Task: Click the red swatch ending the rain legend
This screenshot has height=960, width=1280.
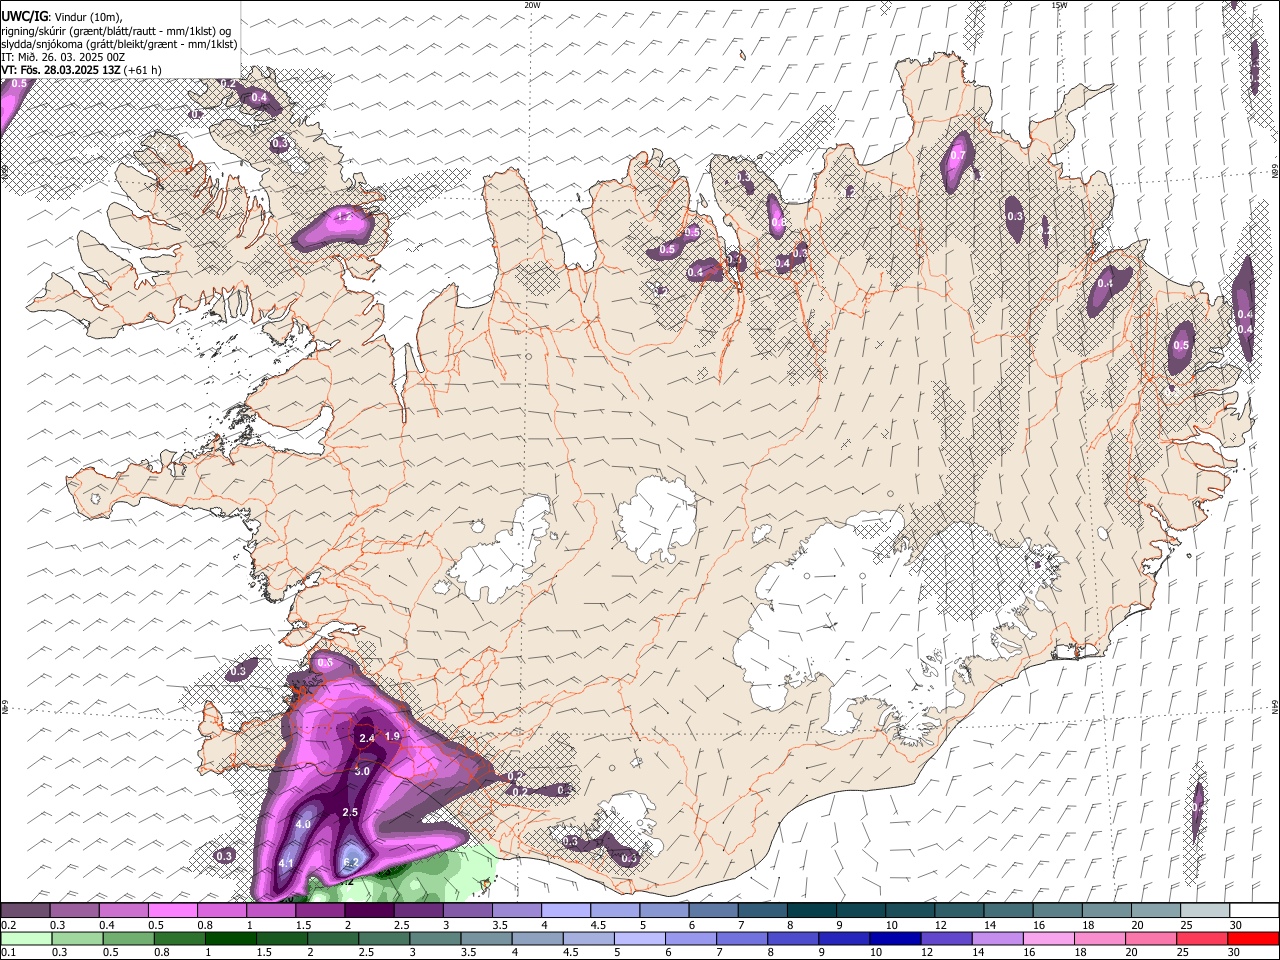Action: pos(1253,938)
